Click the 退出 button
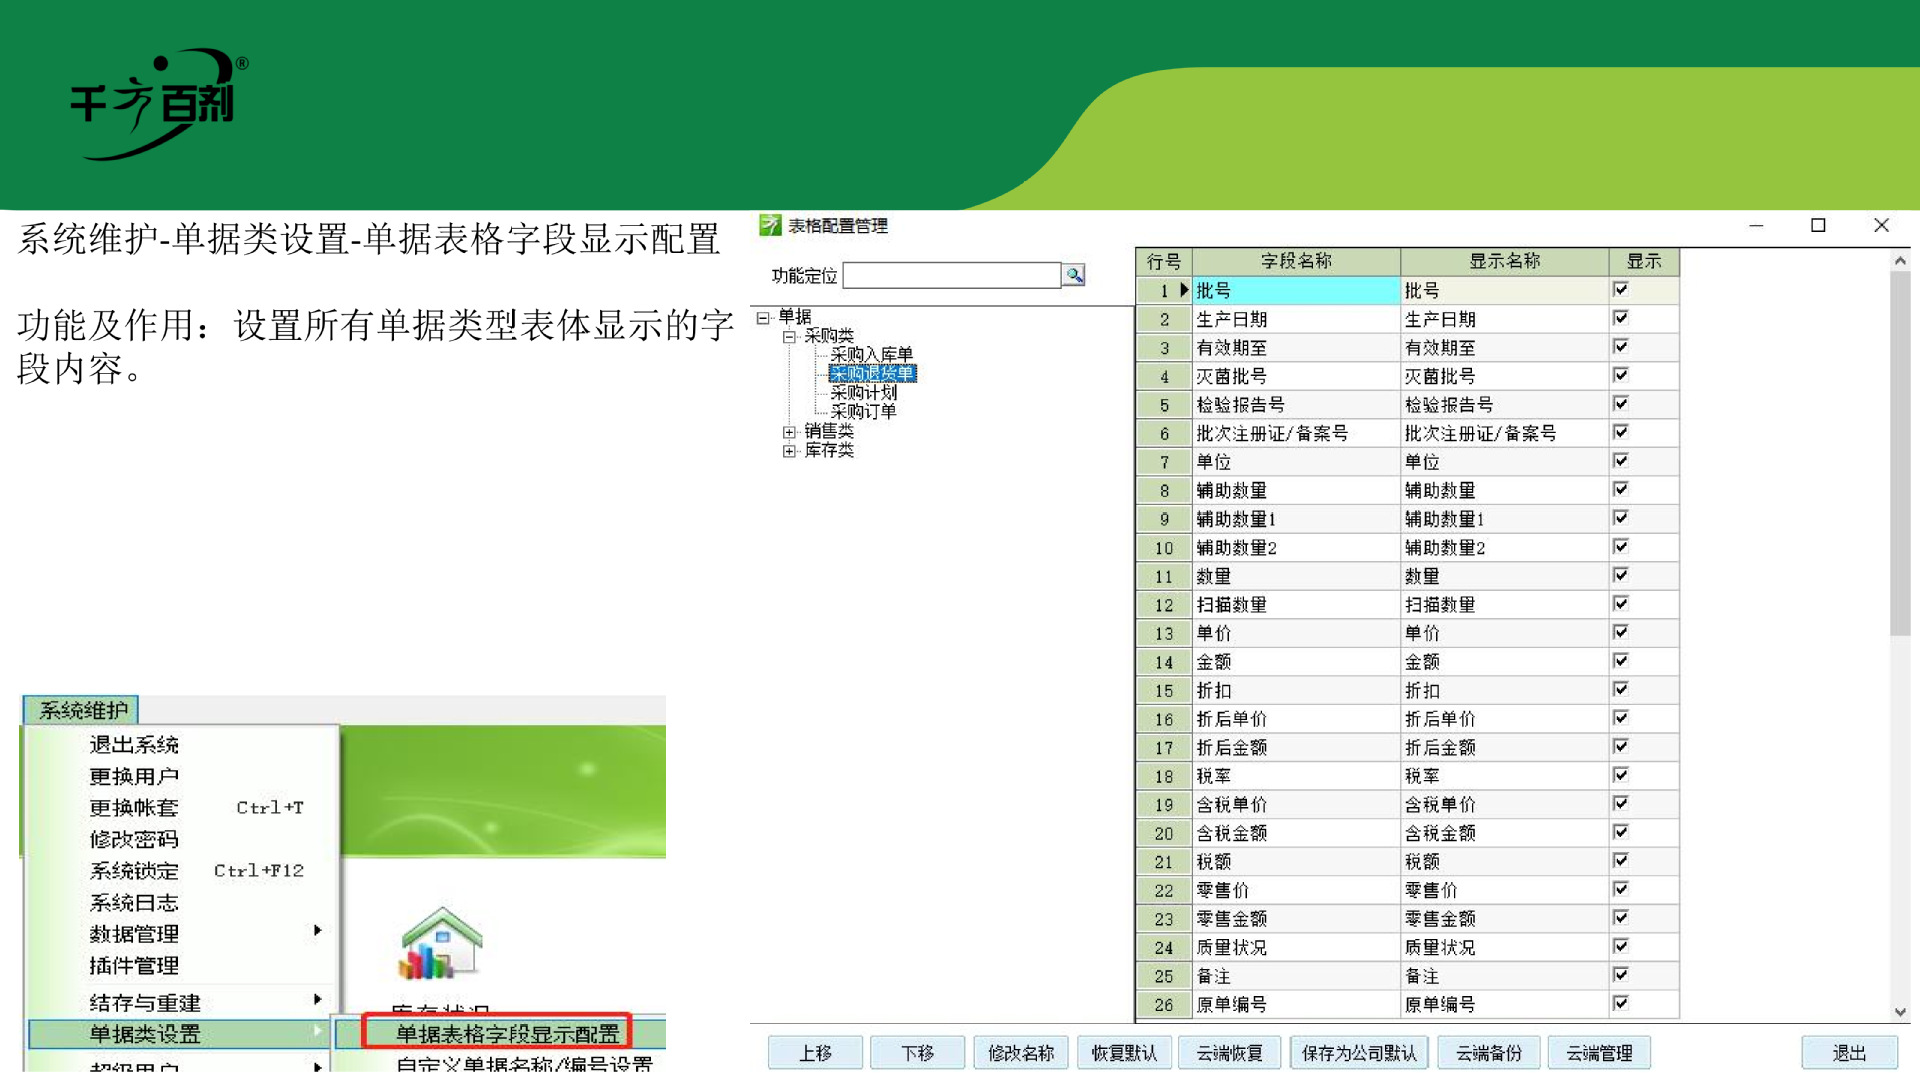Image resolution: width=1920 pixels, height=1080 pixels. (1851, 1052)
